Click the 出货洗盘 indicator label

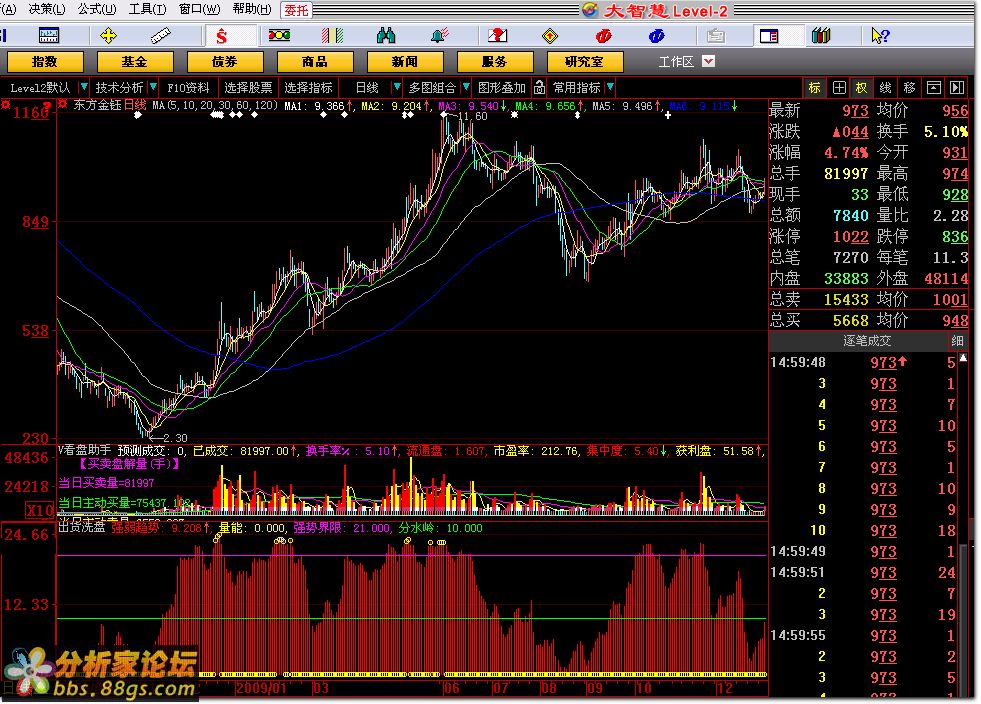click(81, 528)
